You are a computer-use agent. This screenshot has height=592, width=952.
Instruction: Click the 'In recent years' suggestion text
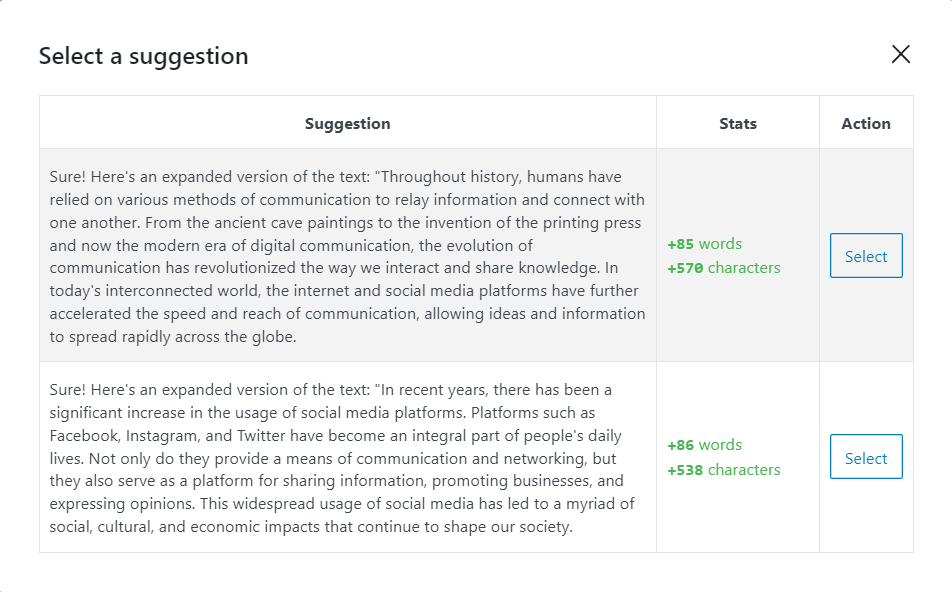[342, 458]
